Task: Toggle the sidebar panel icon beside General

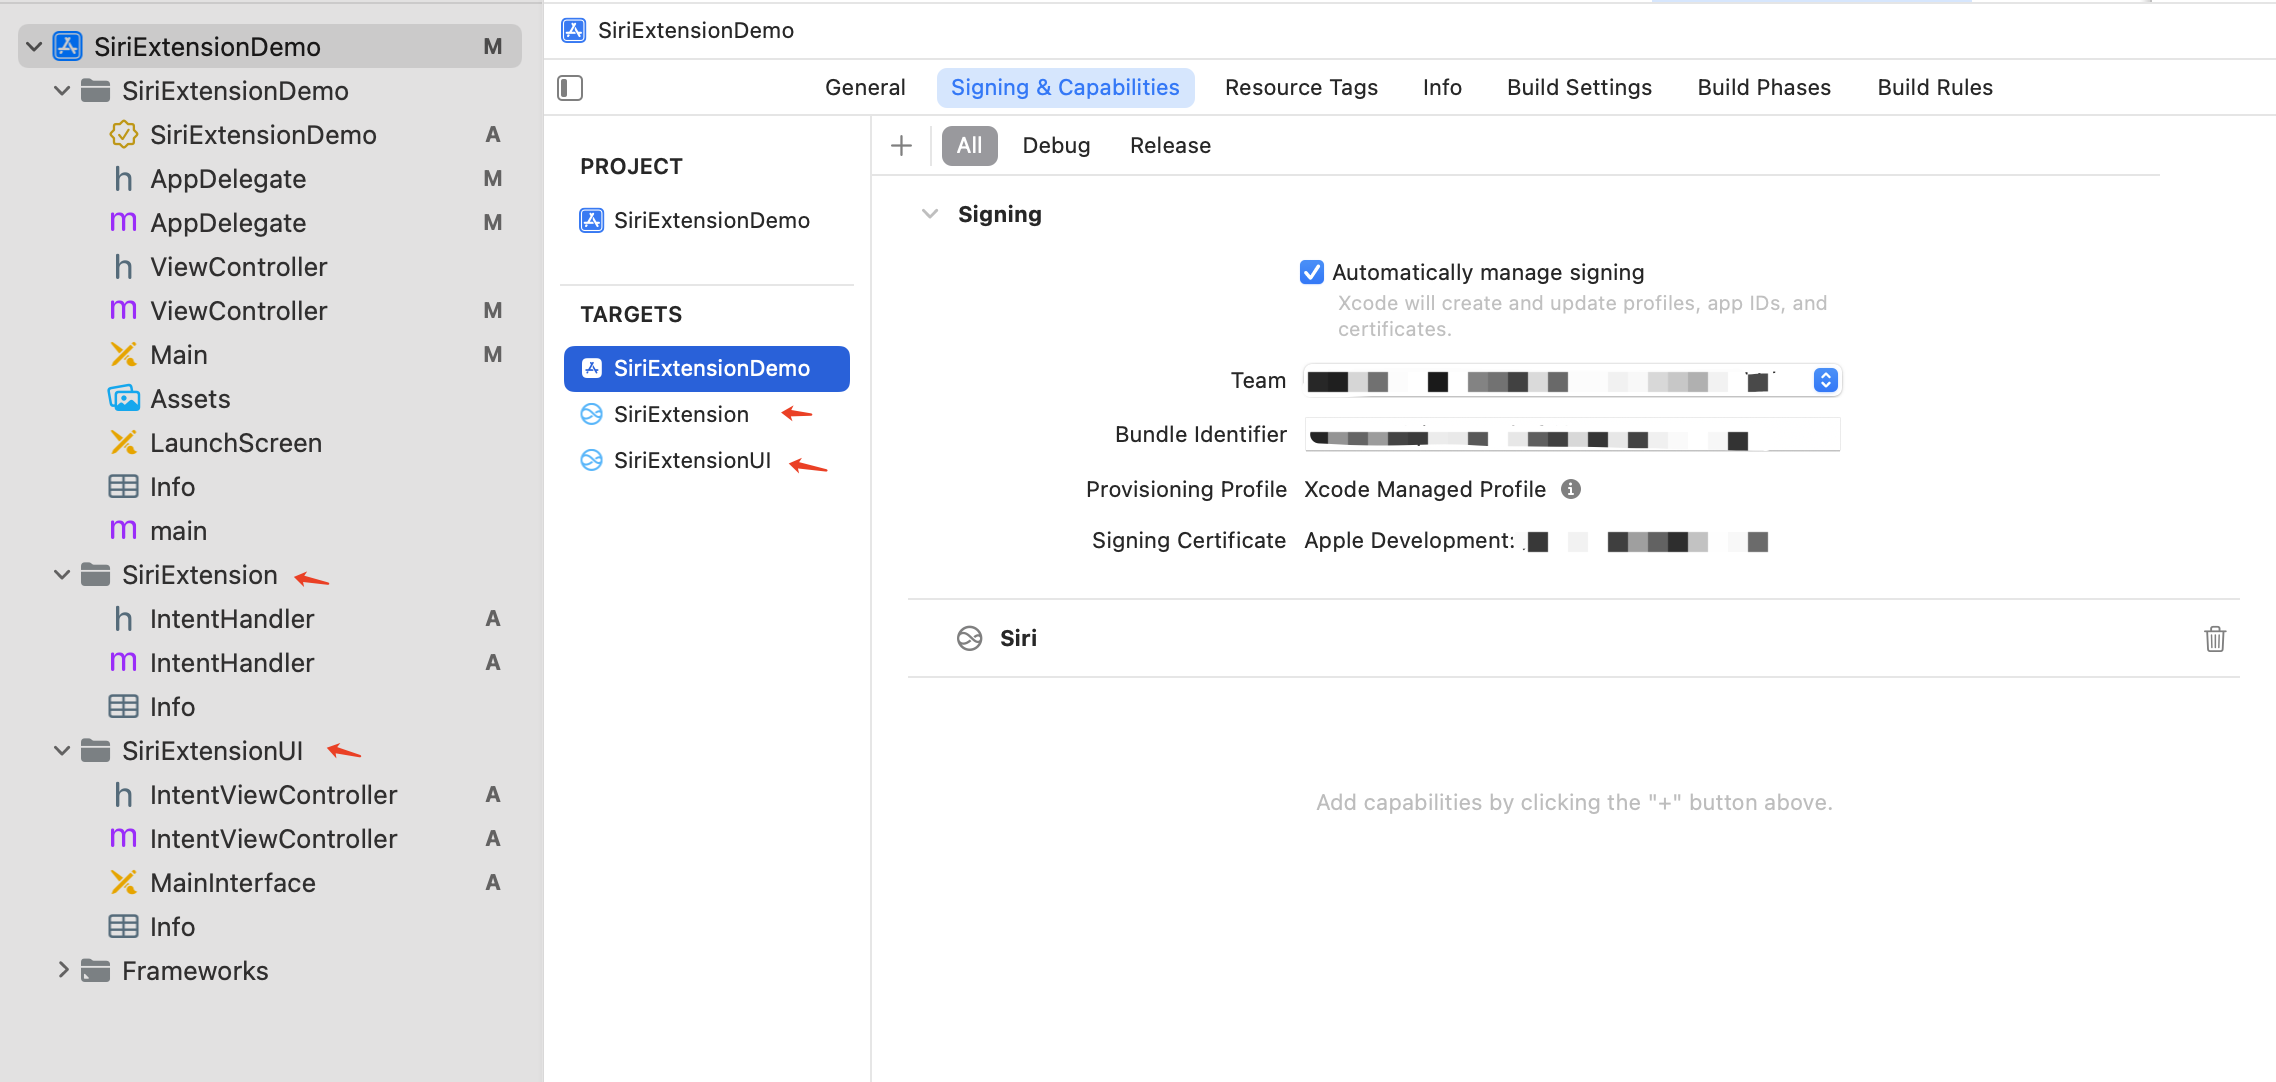Action: pos(570,88)
